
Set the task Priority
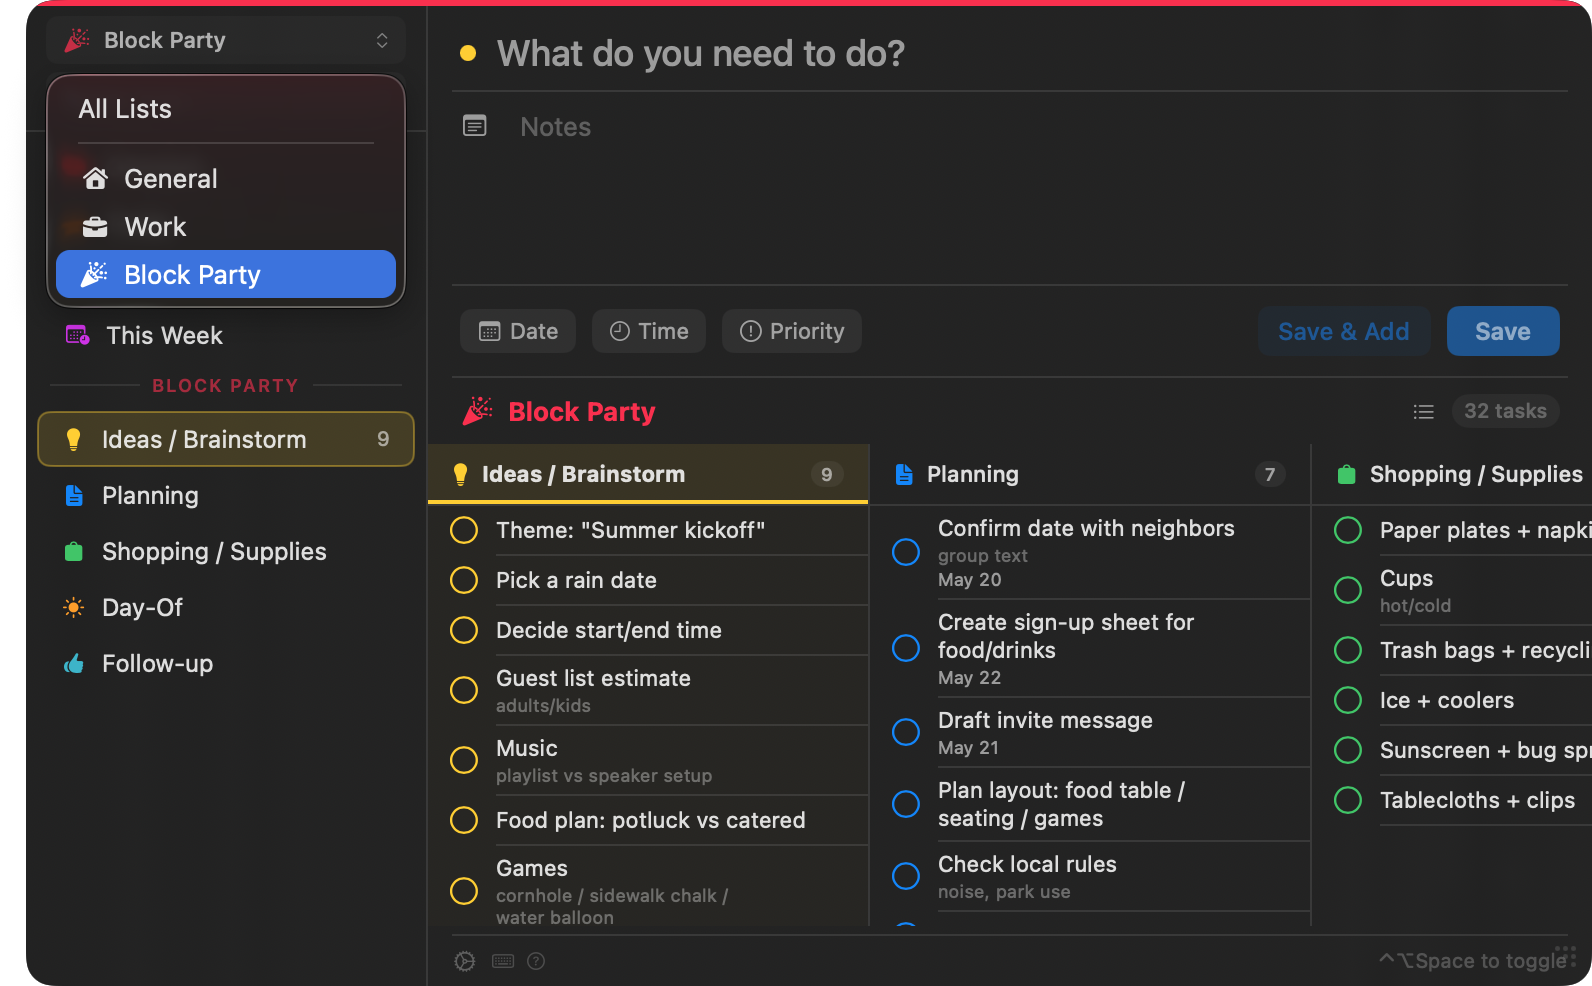pyautogui.click(x=792, y=331)
